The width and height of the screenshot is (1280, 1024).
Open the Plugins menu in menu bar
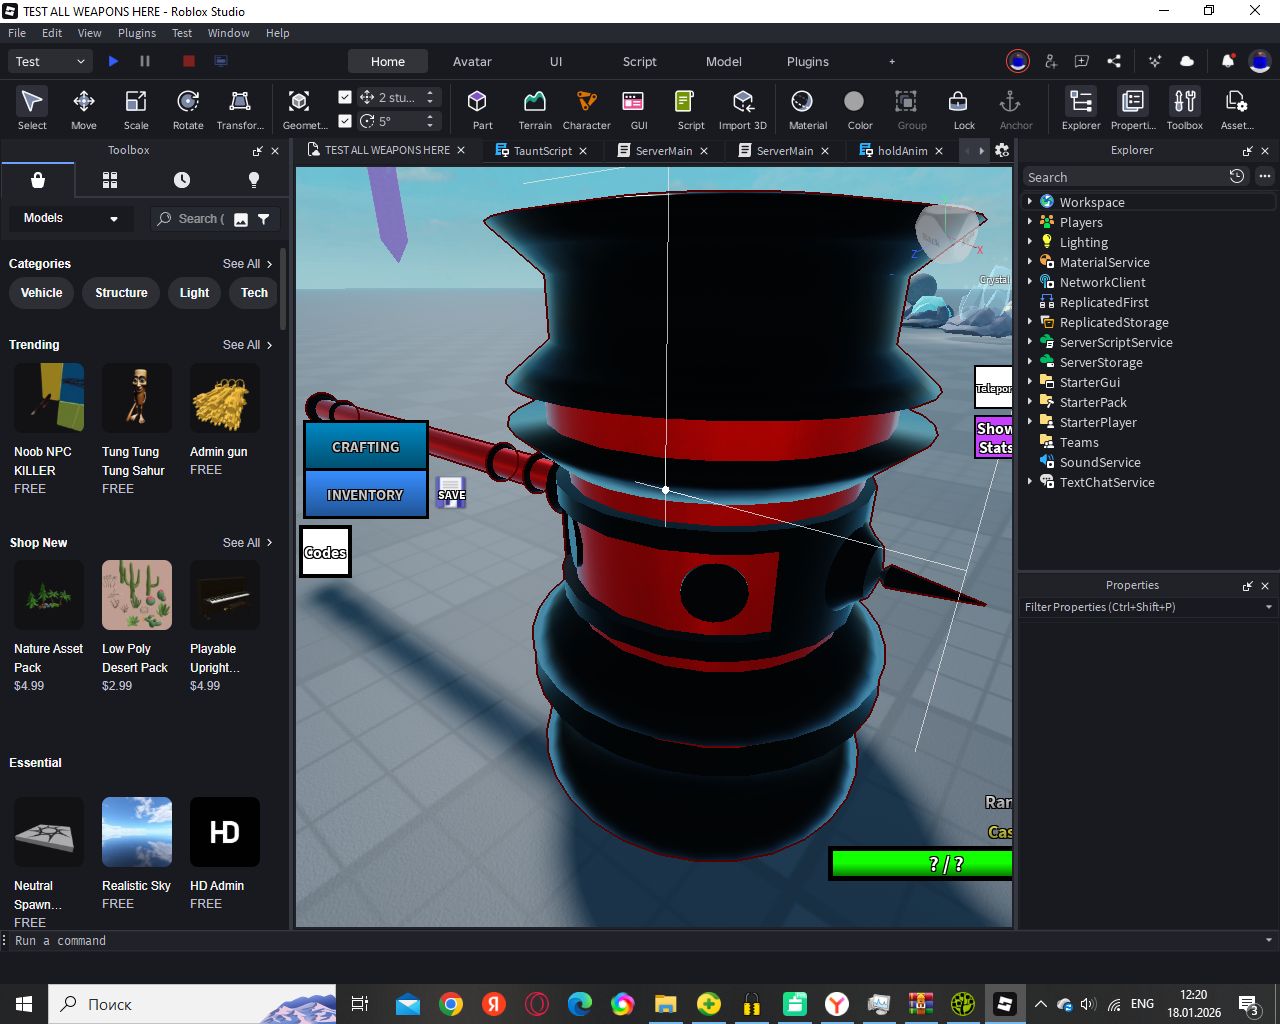click(x=137, y=33)
